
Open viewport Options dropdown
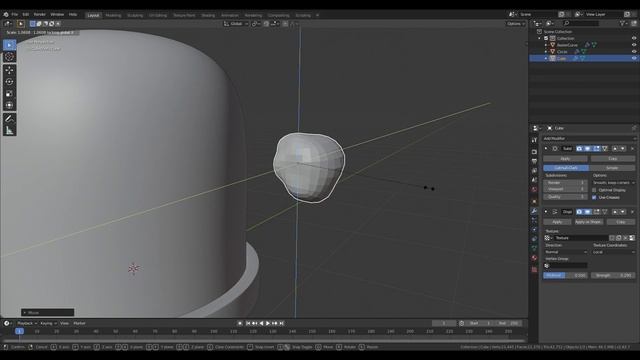(x=516, y=24)
